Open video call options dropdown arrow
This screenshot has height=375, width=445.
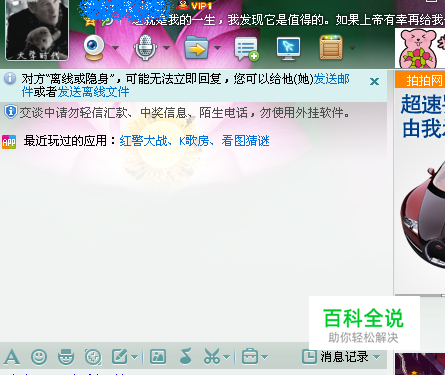(115, 48)
